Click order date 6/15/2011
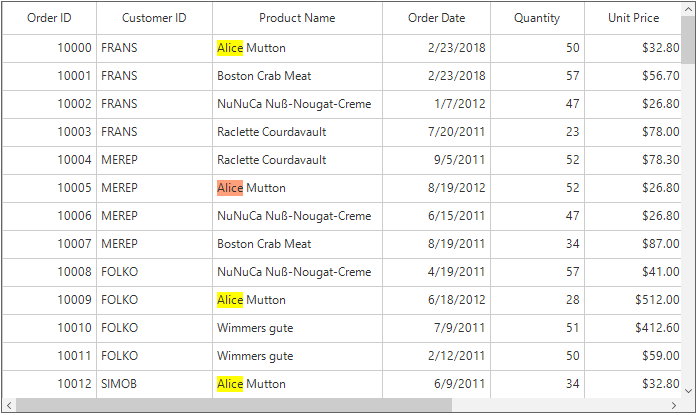The width and height of the screenshot is (697, 415). [x=437, y=216]
